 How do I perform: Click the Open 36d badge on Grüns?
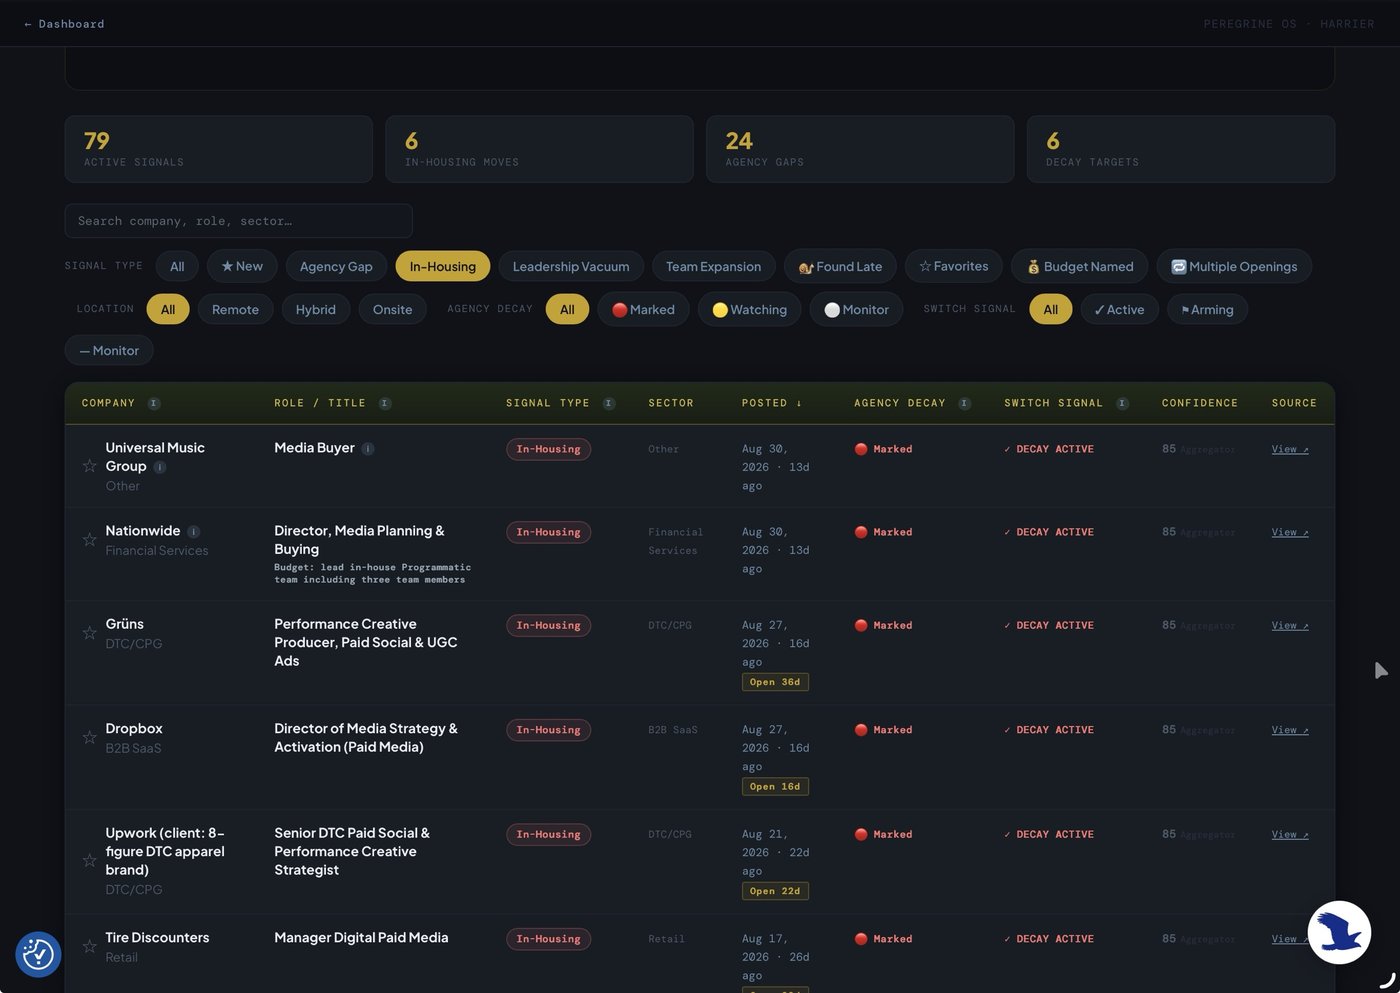775,682
